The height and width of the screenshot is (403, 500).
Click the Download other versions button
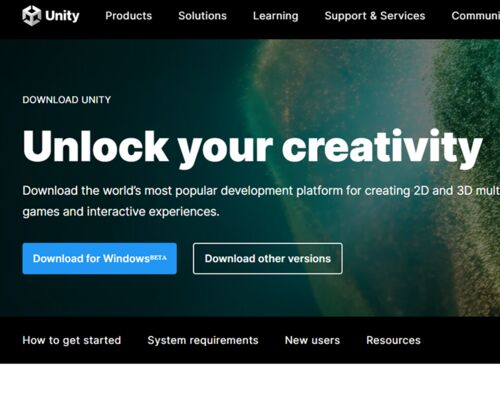click(x=268, y=259)
